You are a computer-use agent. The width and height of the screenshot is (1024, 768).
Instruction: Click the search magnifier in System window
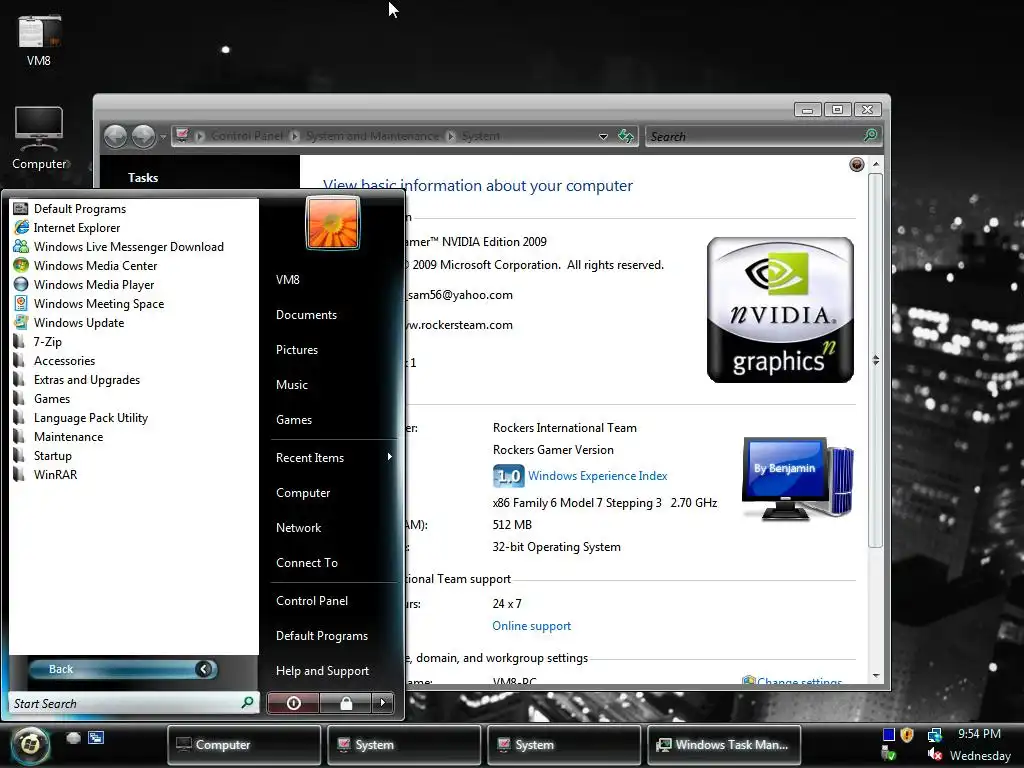point(870,135)
